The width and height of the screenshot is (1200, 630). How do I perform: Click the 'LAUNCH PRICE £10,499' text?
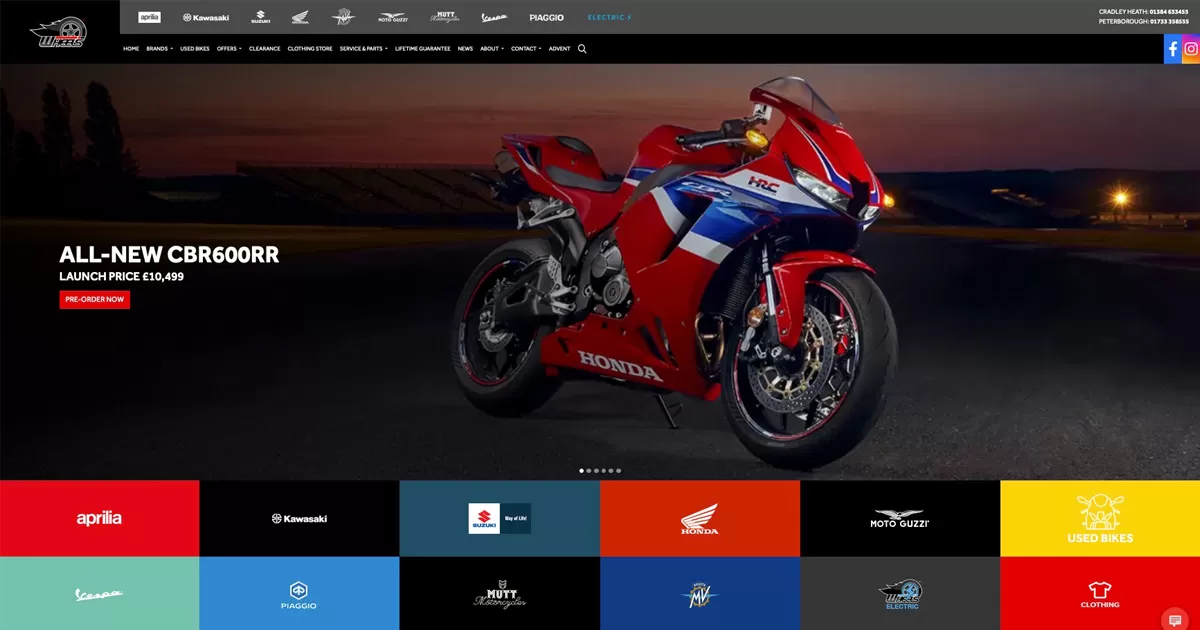pos(121,277)
